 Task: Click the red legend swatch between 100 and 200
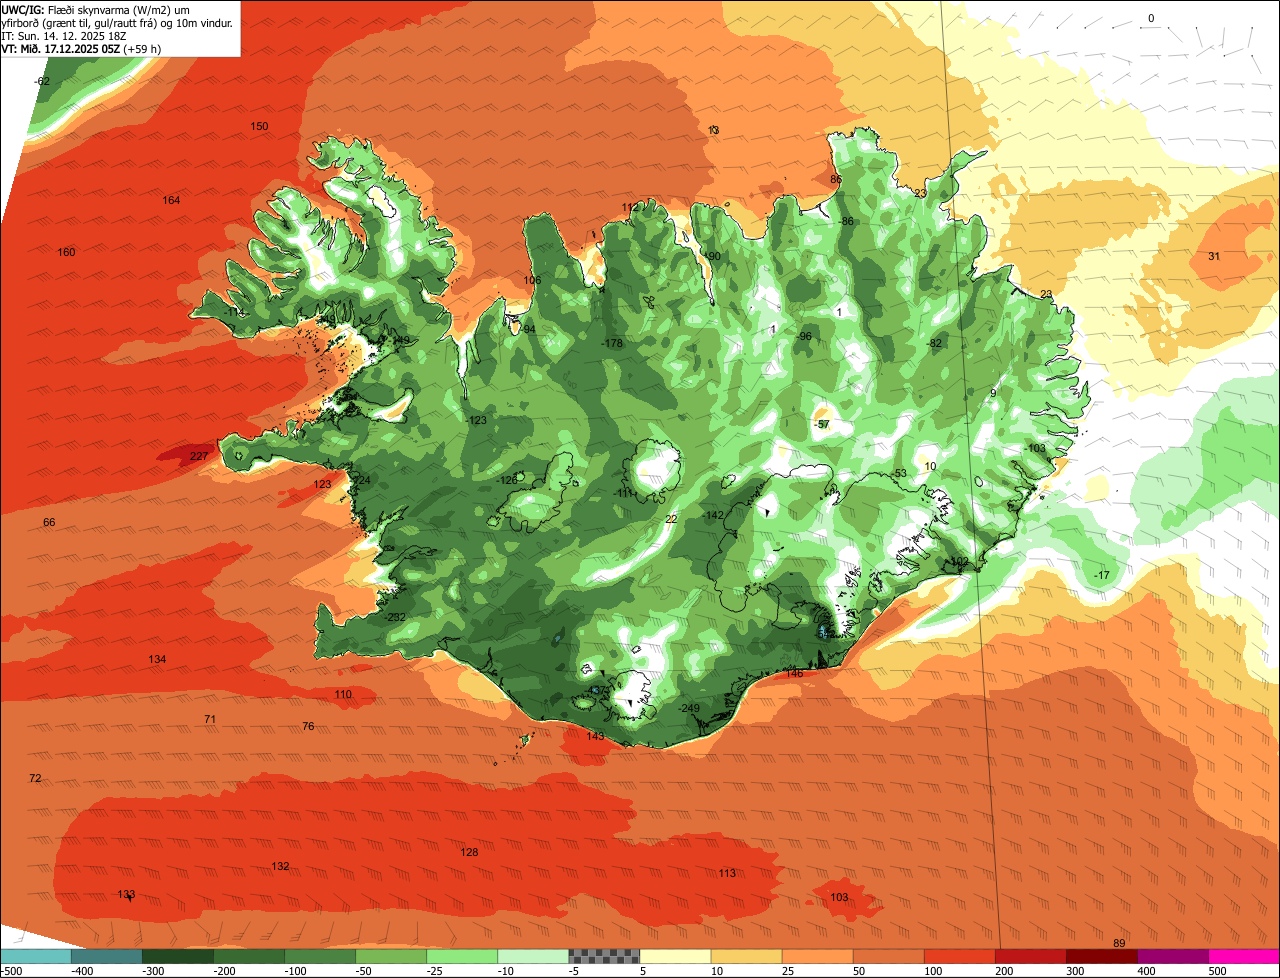click(x=959, y=956)
